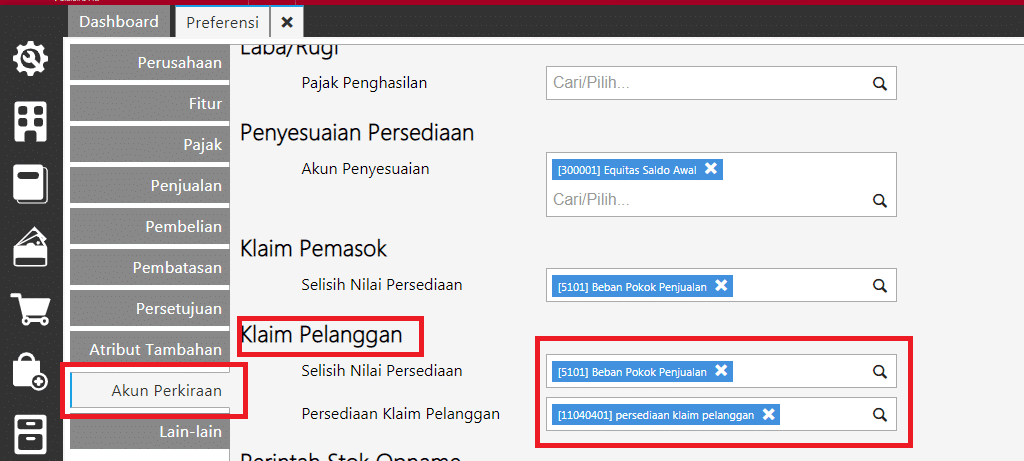Click the cash and bank wallet icon
This screenshot has width=1024, height=461.
30,247
